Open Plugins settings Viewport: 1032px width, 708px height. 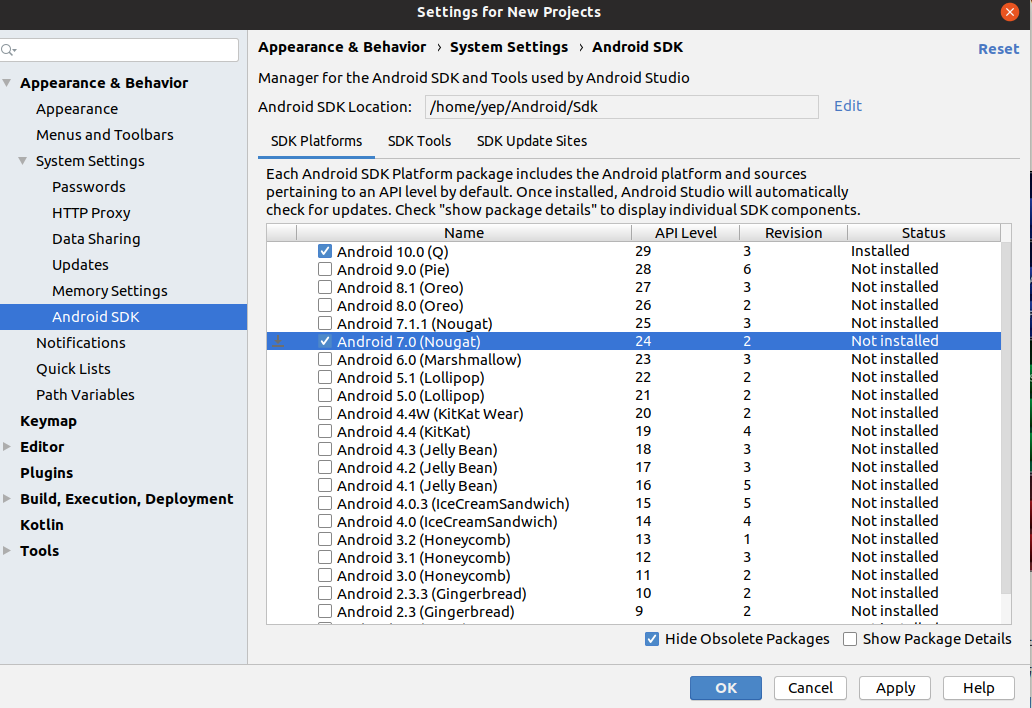(46, 473)
